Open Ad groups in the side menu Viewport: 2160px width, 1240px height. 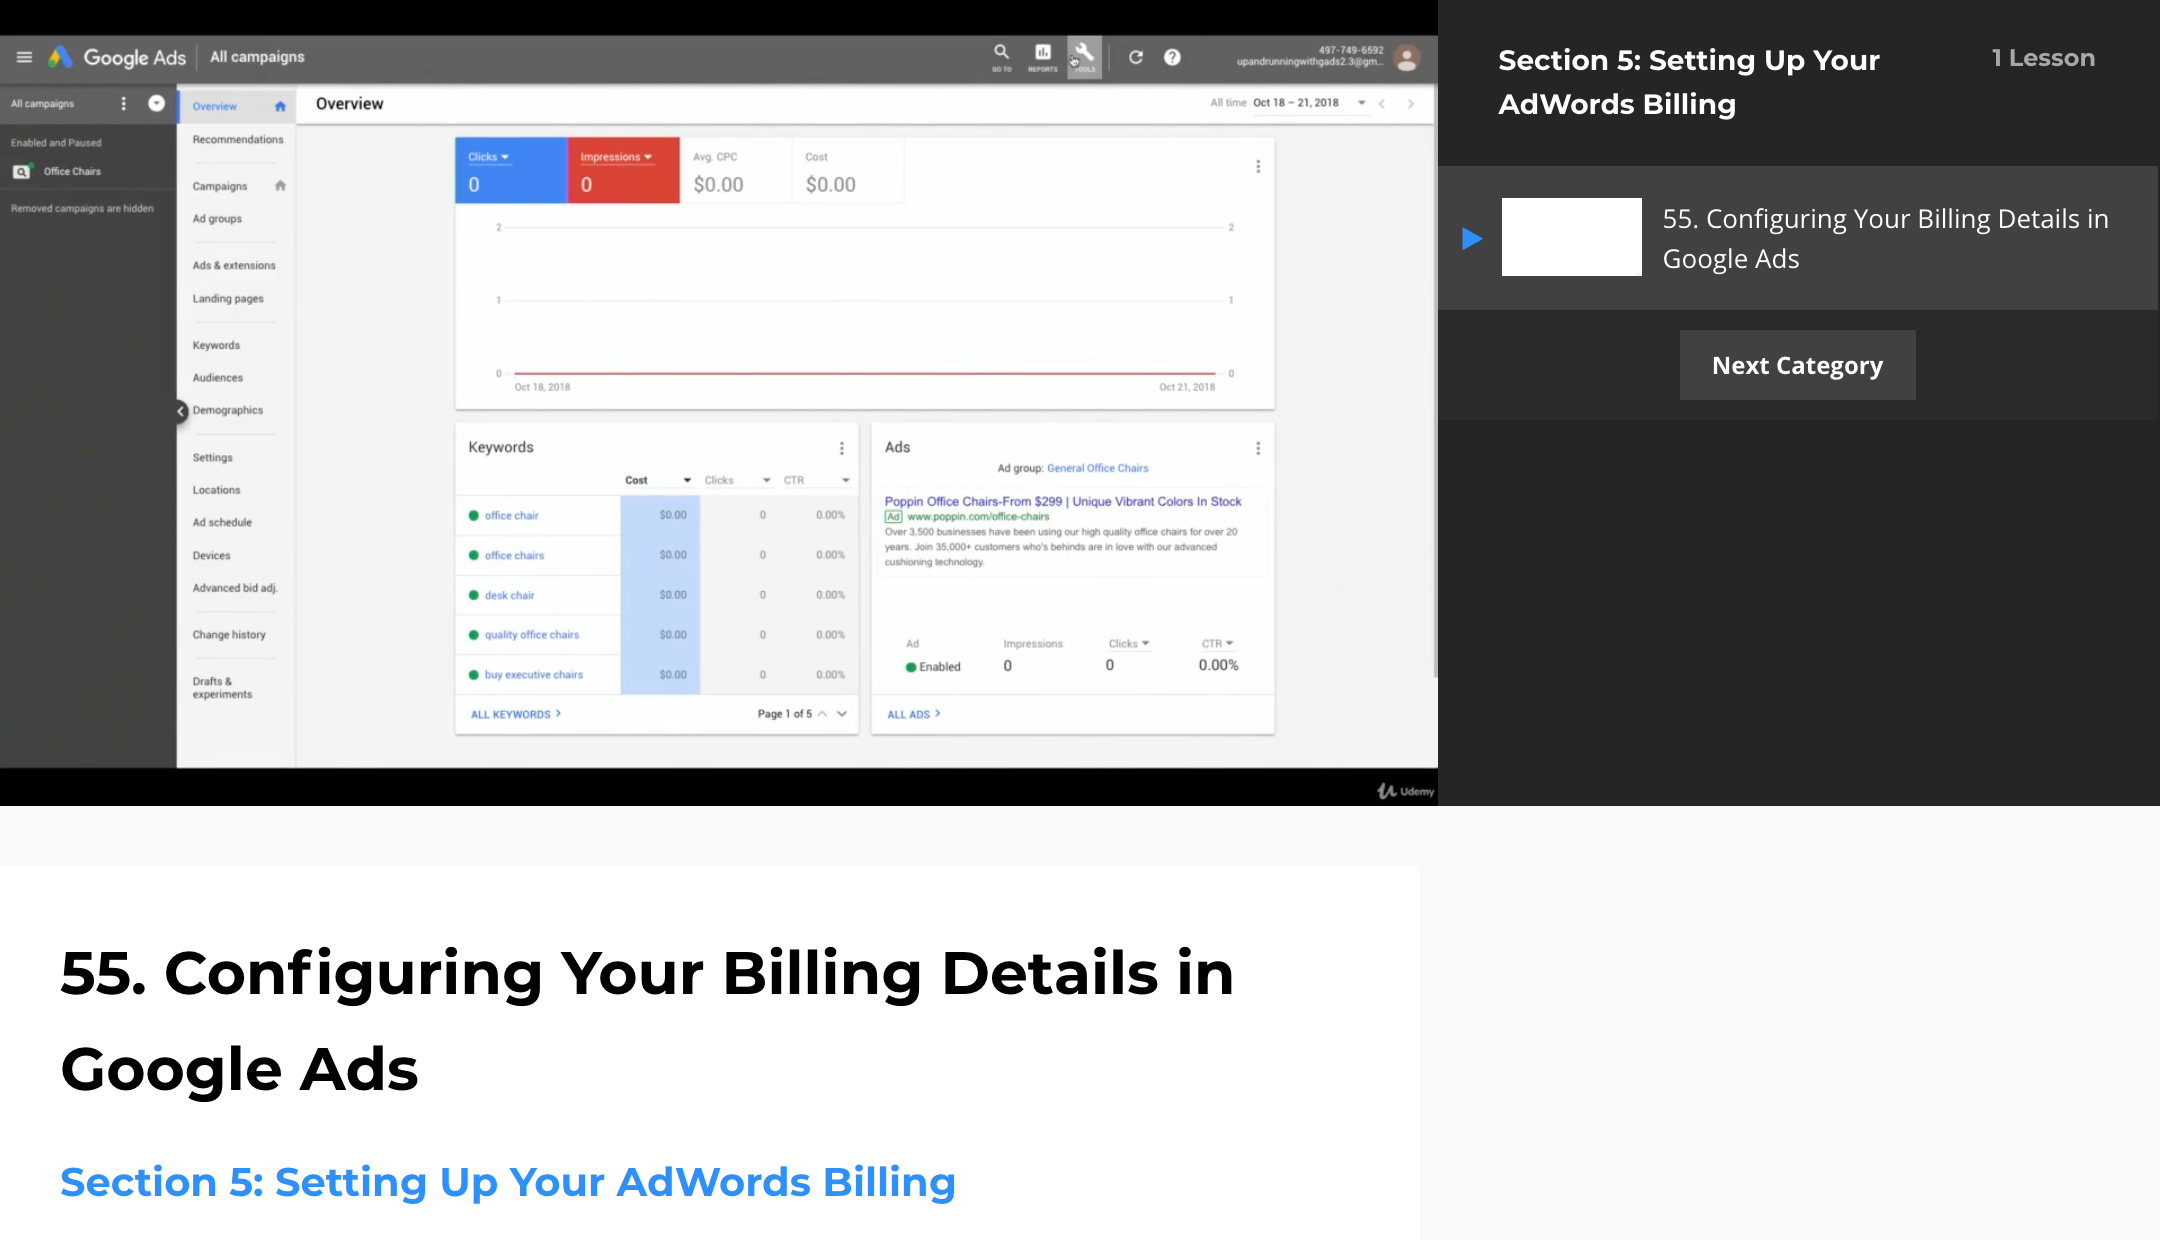coord(217,218)
